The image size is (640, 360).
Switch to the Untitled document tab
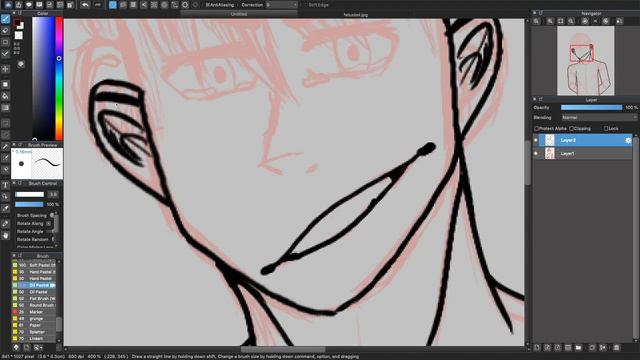(x=239, y=14)
